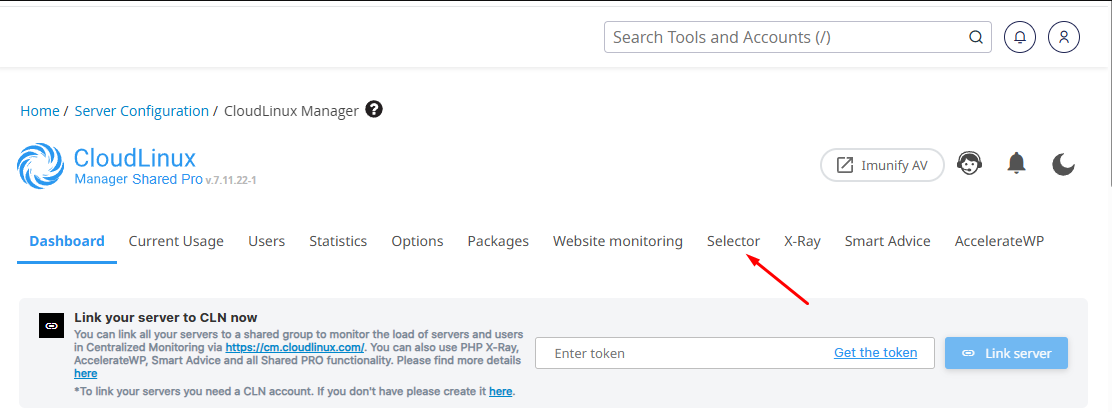The image size is (1112, 412).
Task: Open the AccelerateWP tab
Action: 999,241
